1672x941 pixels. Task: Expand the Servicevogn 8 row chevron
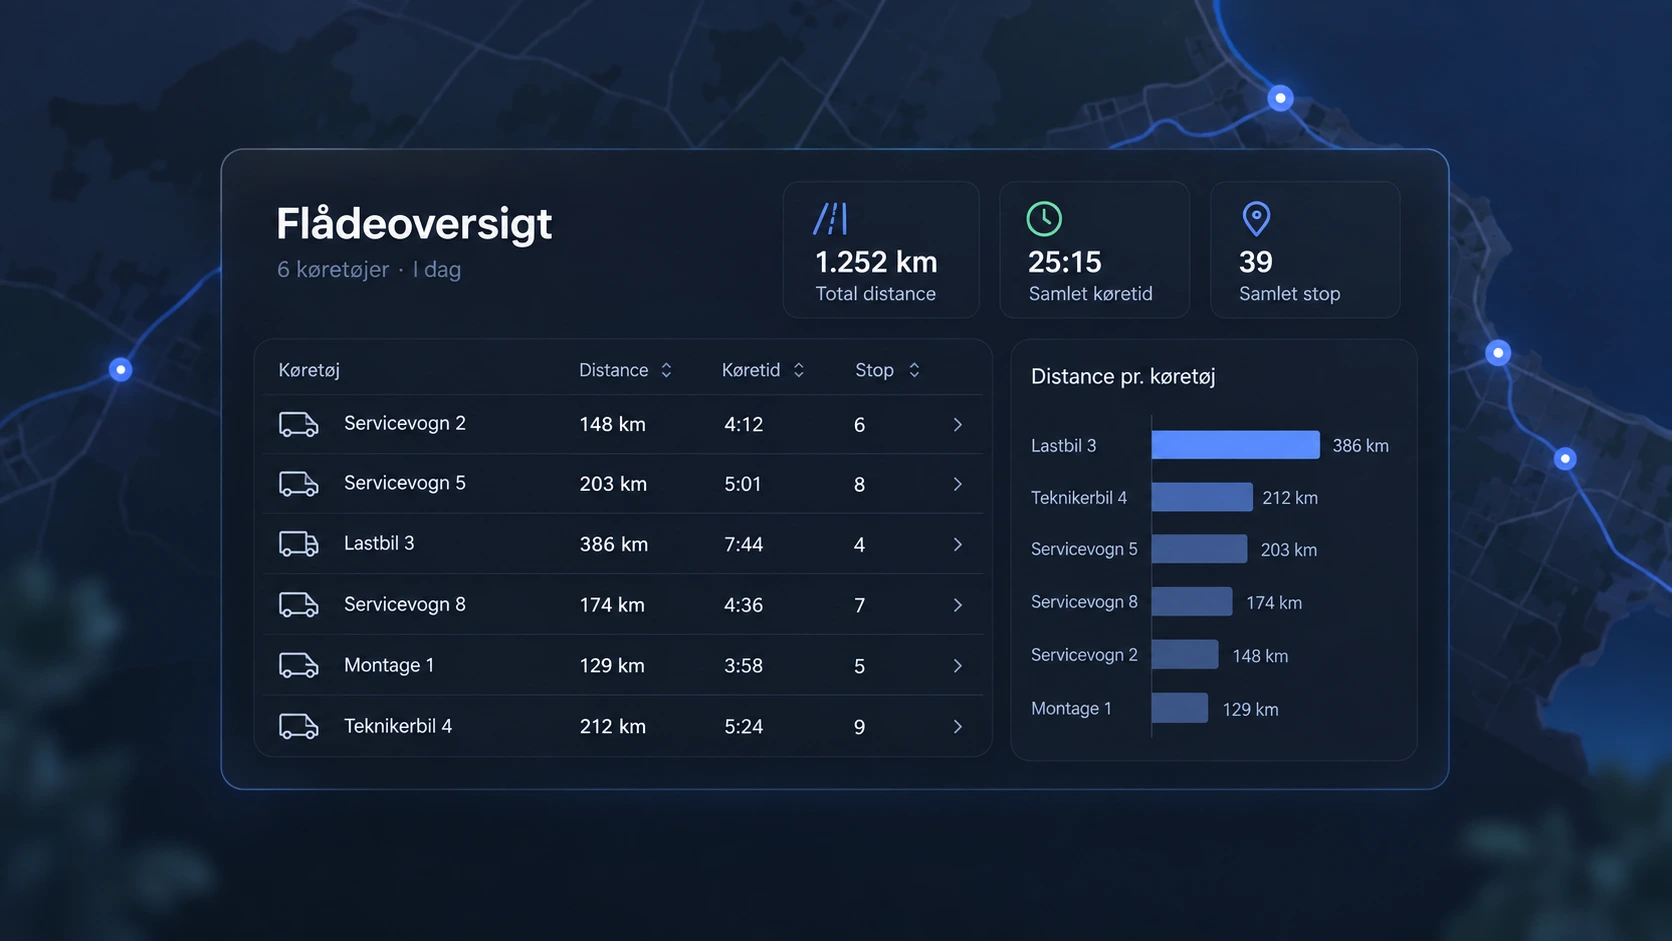pos(957,605)
